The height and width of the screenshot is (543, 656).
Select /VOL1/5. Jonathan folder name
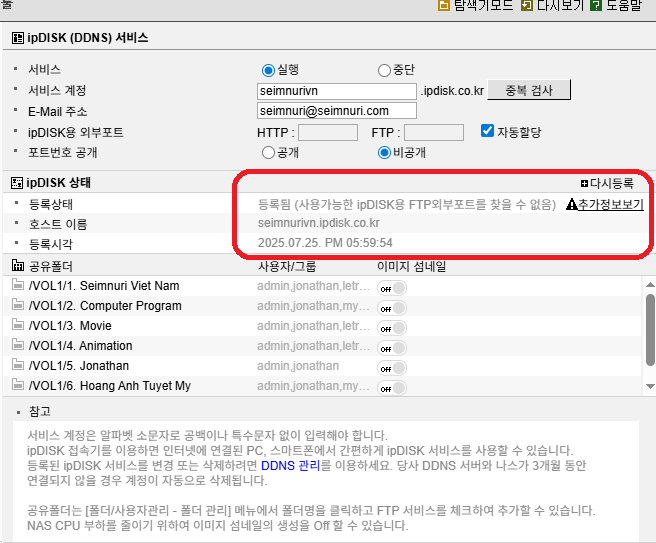pyautogui.click(x=79, y=366)
